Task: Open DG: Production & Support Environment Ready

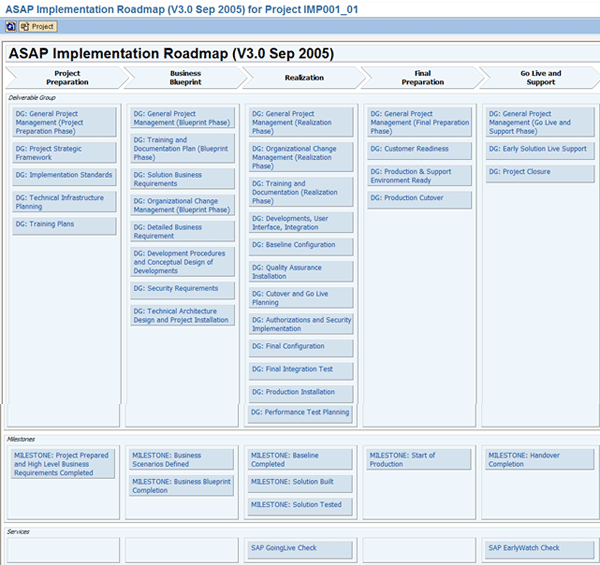Action: [x=419, y=176]
